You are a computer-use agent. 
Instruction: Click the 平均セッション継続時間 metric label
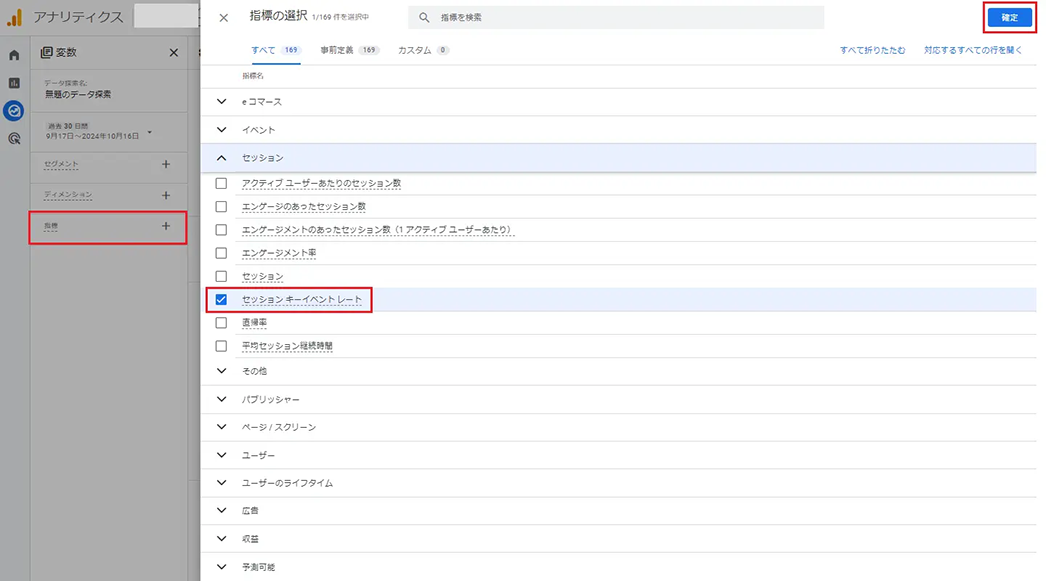click(x=287, y=346)
